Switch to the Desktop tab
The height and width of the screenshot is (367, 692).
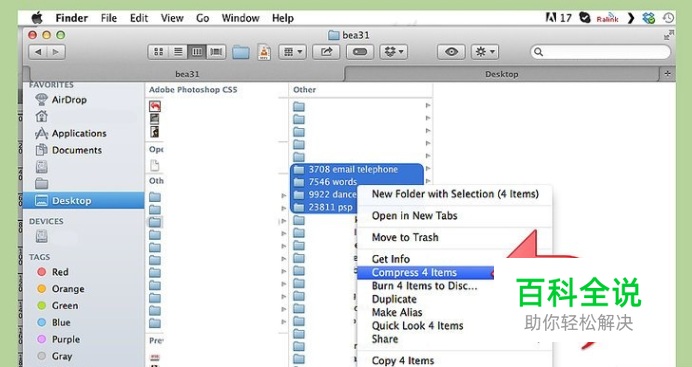click(502, 74)
